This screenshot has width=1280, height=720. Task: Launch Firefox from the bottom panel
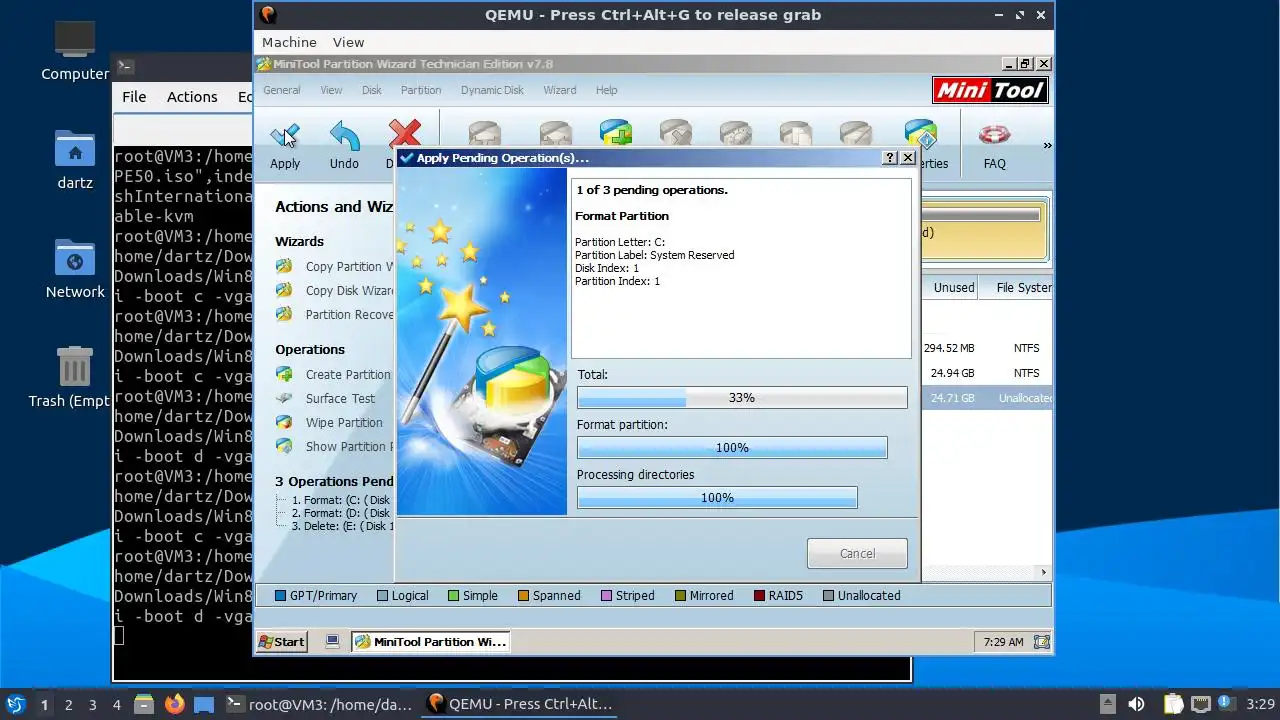(174, 704)
